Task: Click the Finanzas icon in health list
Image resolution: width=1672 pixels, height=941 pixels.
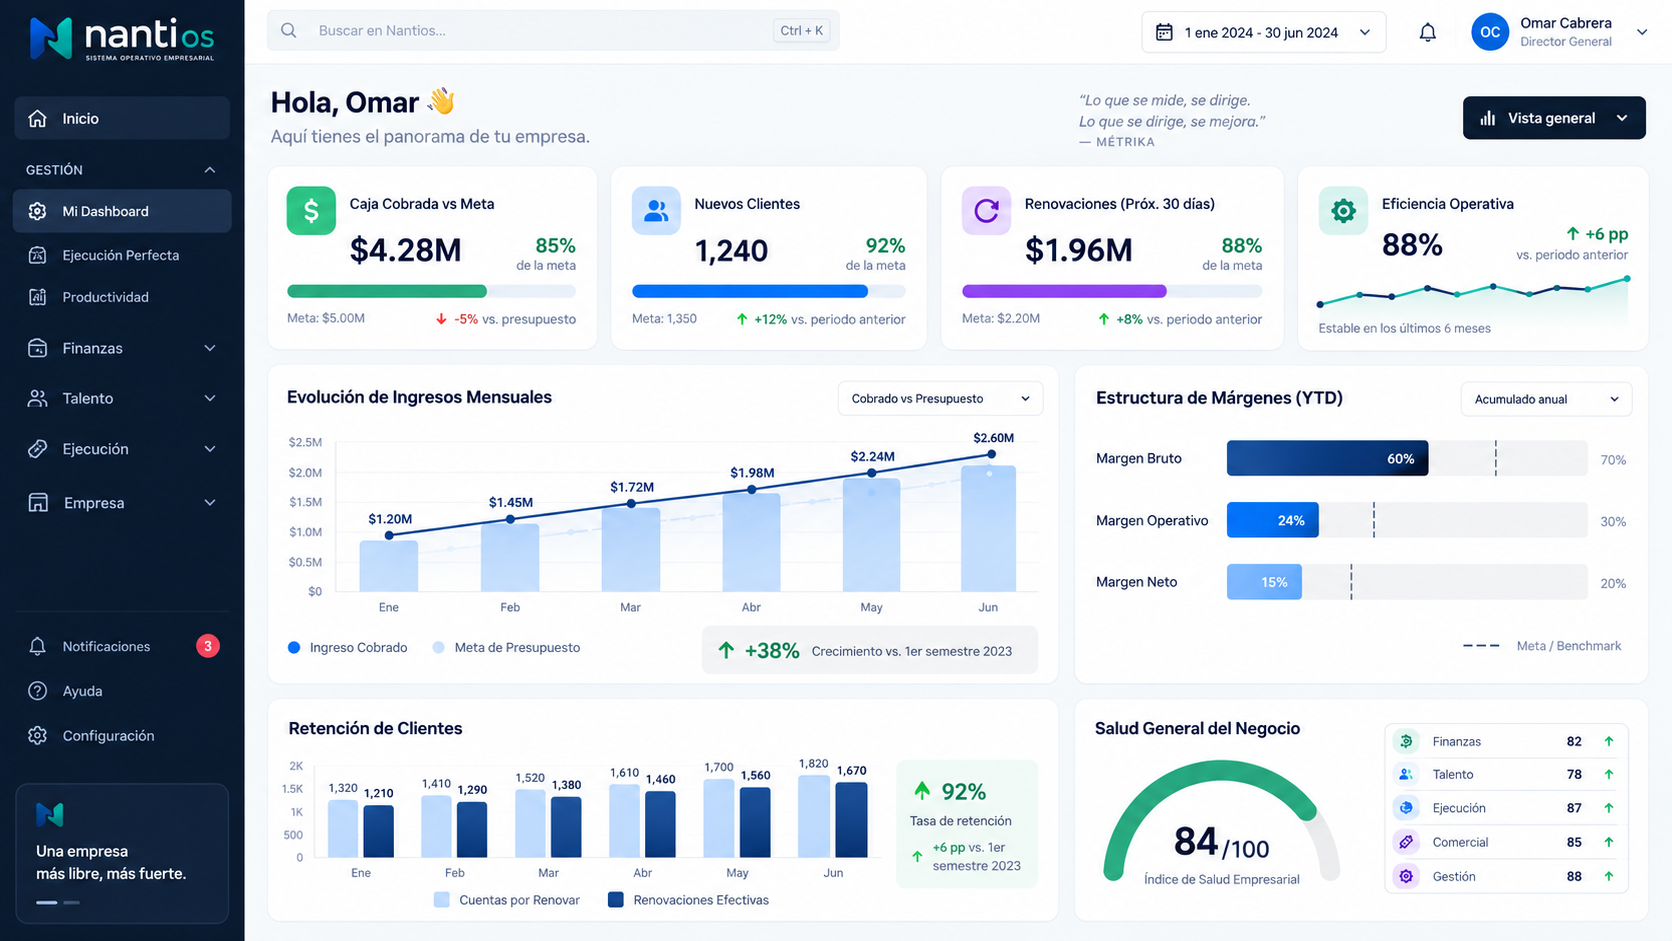Action: (1406, 741)
